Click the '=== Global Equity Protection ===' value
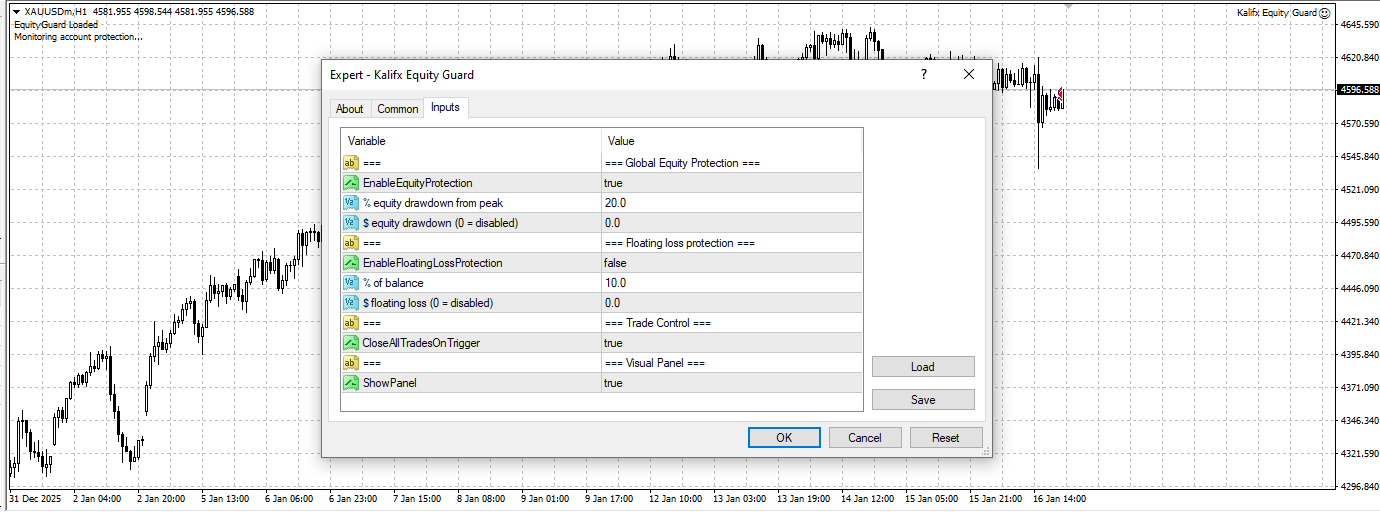The height and width of the screenshot is (512, 1380). point(682,163)
